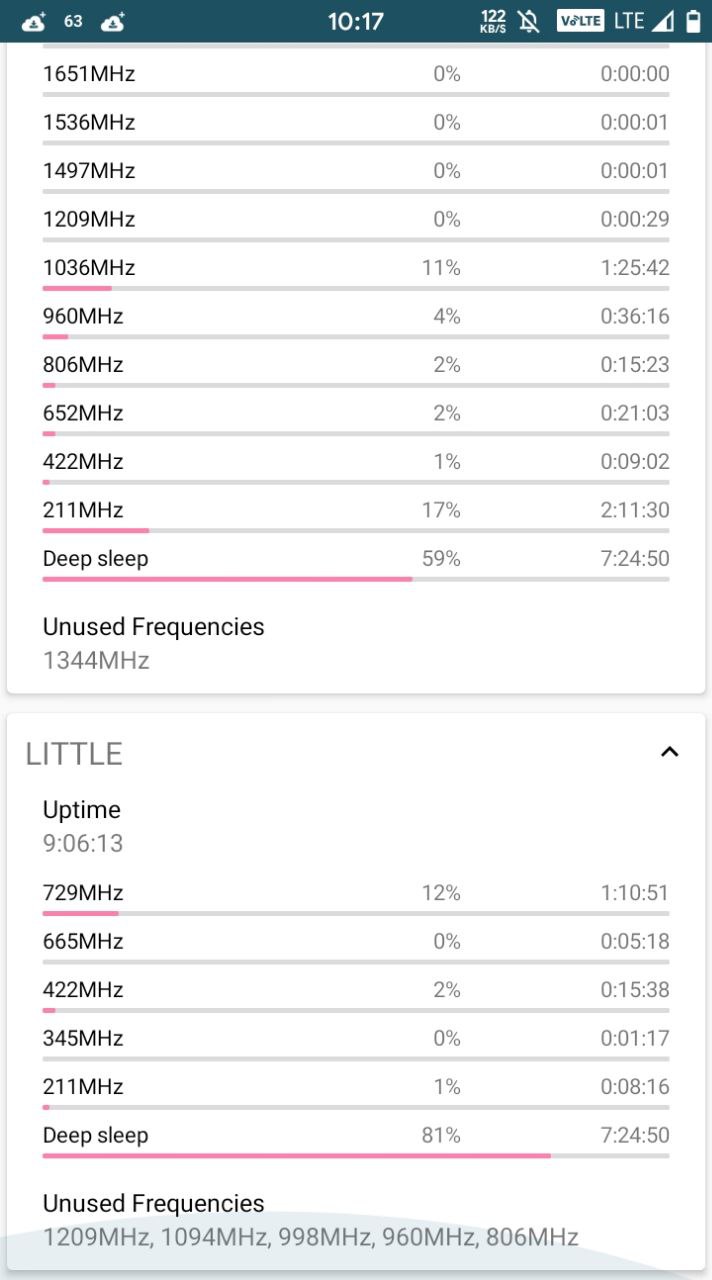Tap the VoLTE indicator icon
Screen dimensions: 712x1280
[580, 21]
